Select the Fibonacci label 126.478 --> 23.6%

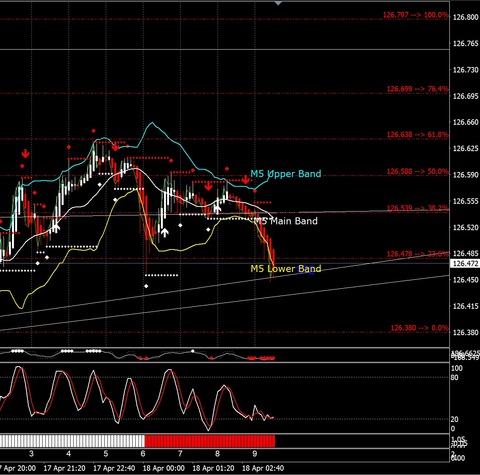(x=417, y=254)
